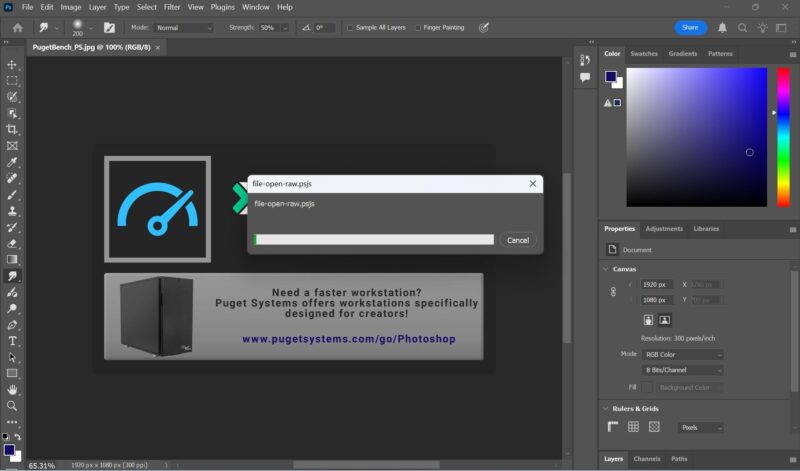Open Mode dropdown set to Normal
This screenshot has height=471, width=800.
pos(183,28)
